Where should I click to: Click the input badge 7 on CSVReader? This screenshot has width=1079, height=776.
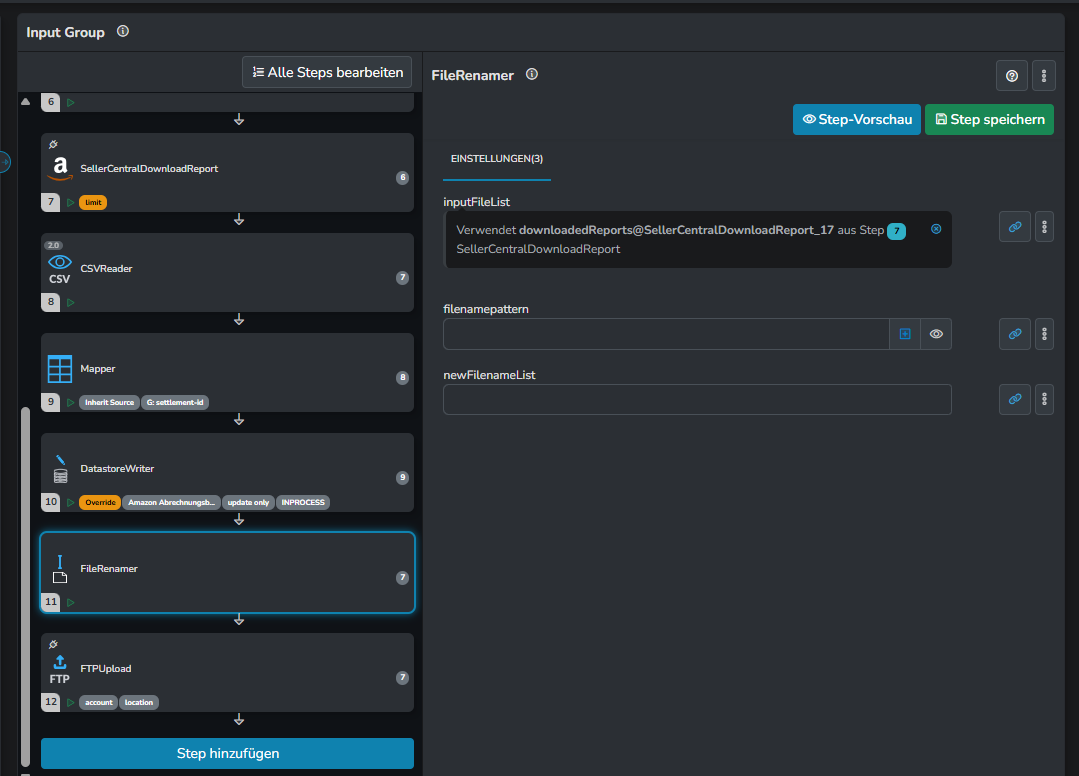coord(403,278)
